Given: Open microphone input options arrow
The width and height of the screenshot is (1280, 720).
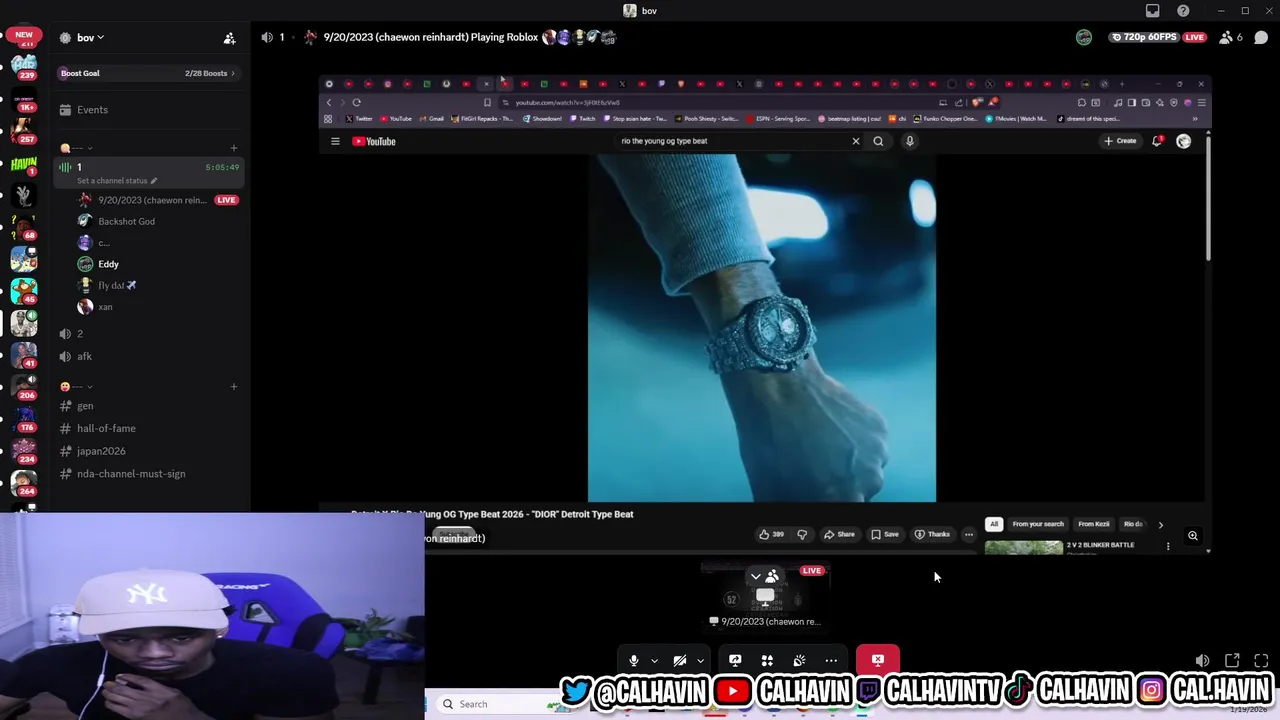Looking at the screenshot, I should [654, 660].
